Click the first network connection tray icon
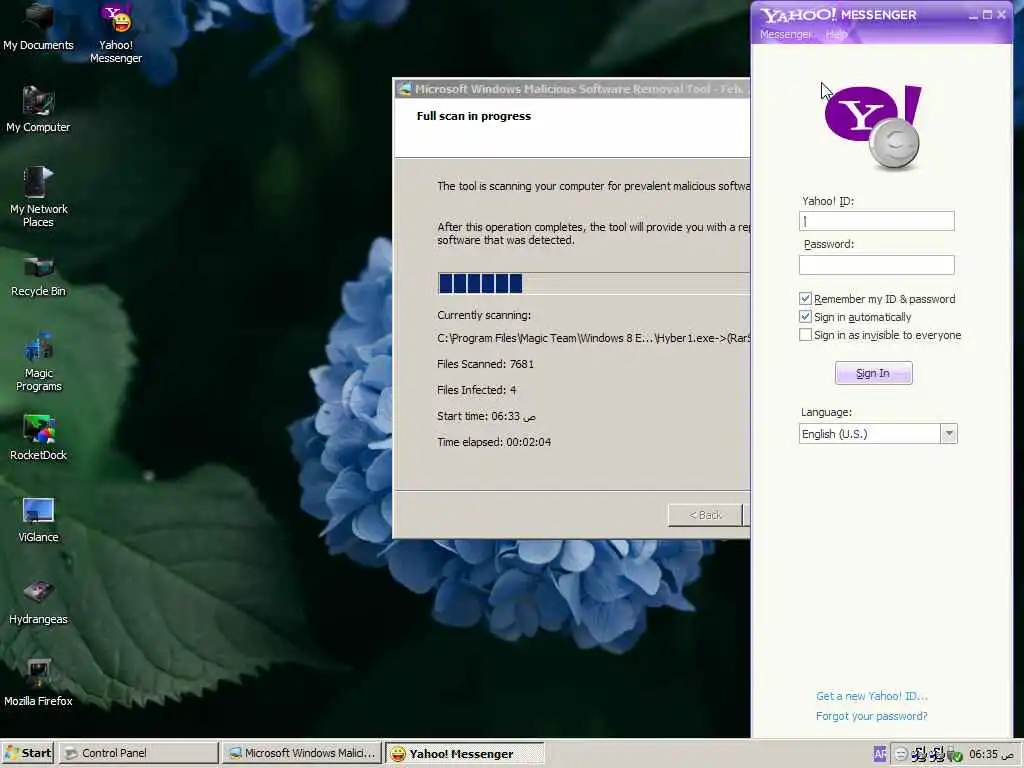This screenshot has width=1024, height=768. [x=919, y=754]
